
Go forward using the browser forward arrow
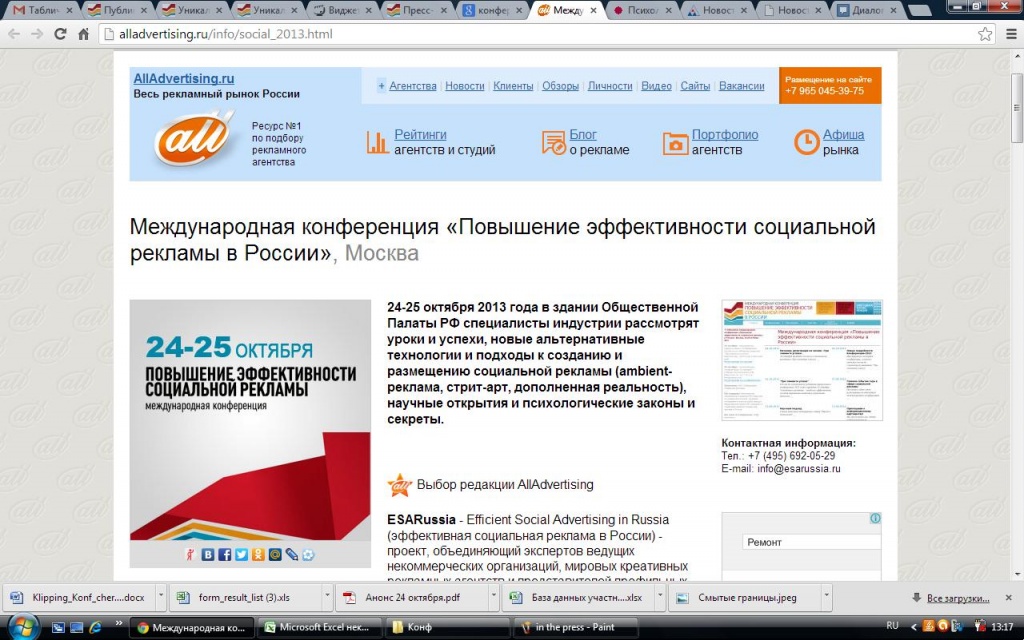[37, 34]
